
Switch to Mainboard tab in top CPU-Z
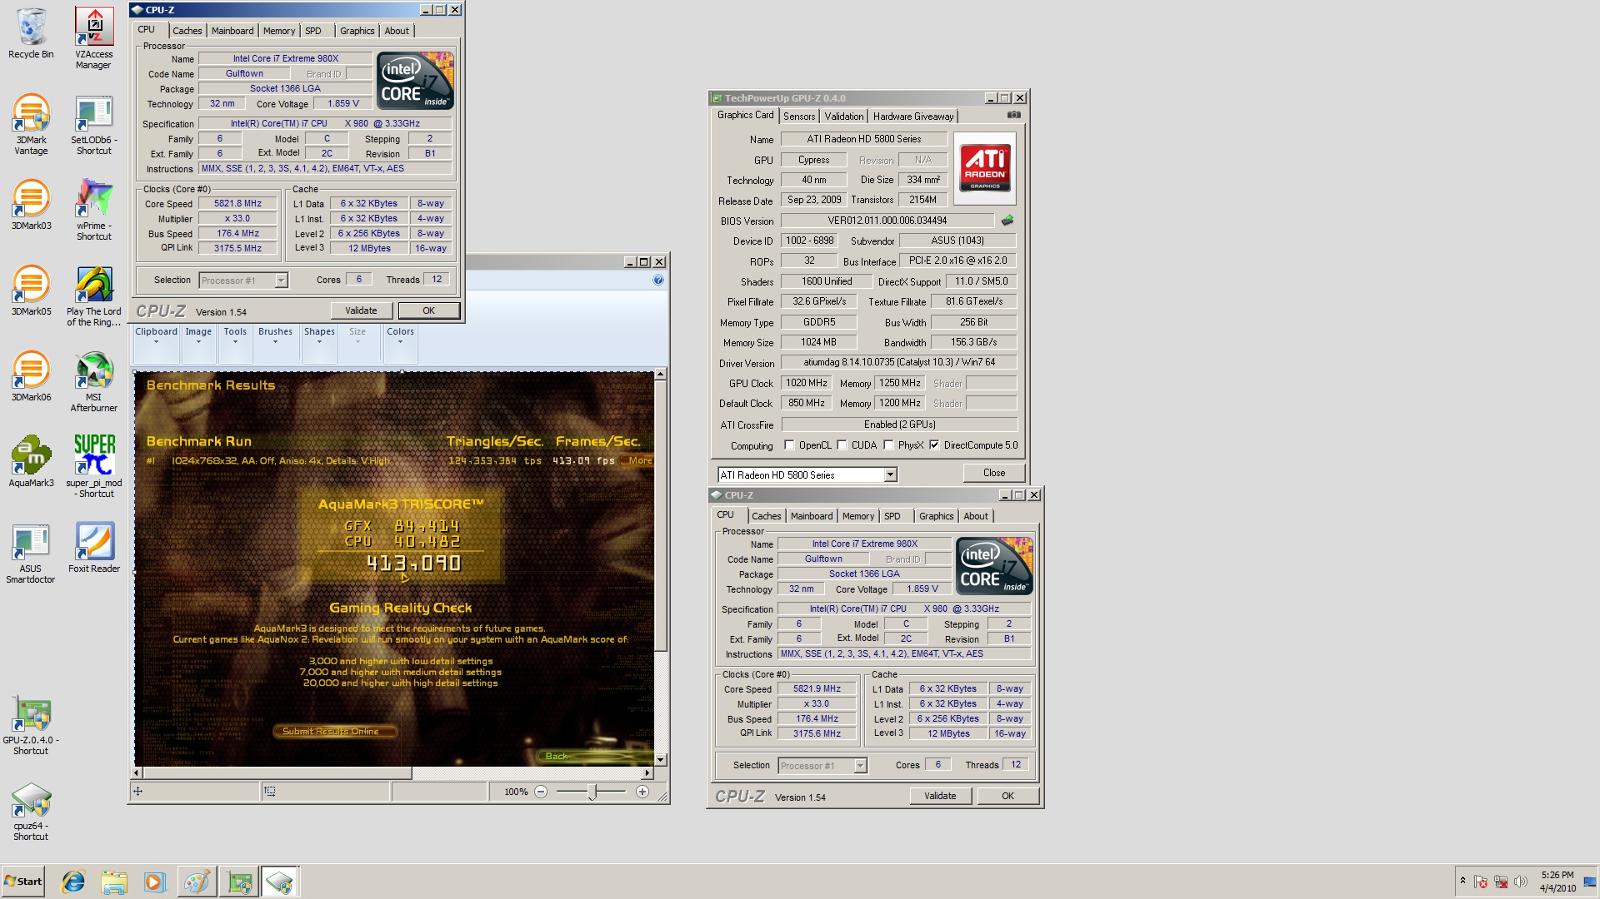(x=232, y=31)
